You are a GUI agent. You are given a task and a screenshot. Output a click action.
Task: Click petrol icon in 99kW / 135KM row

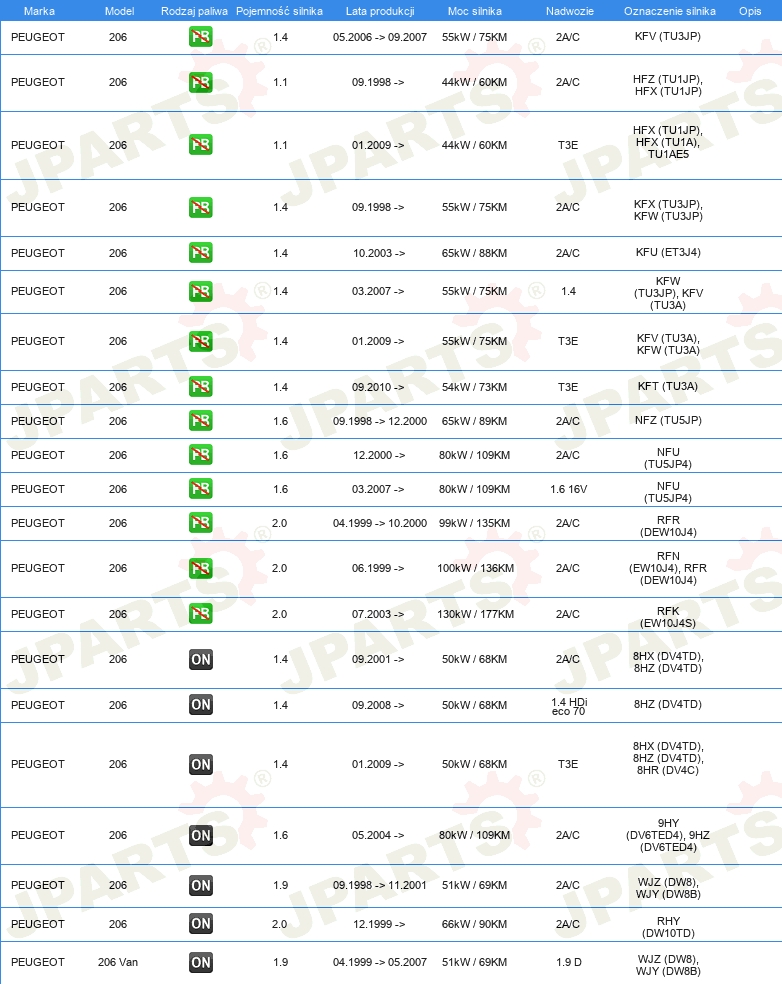[201, 523]
